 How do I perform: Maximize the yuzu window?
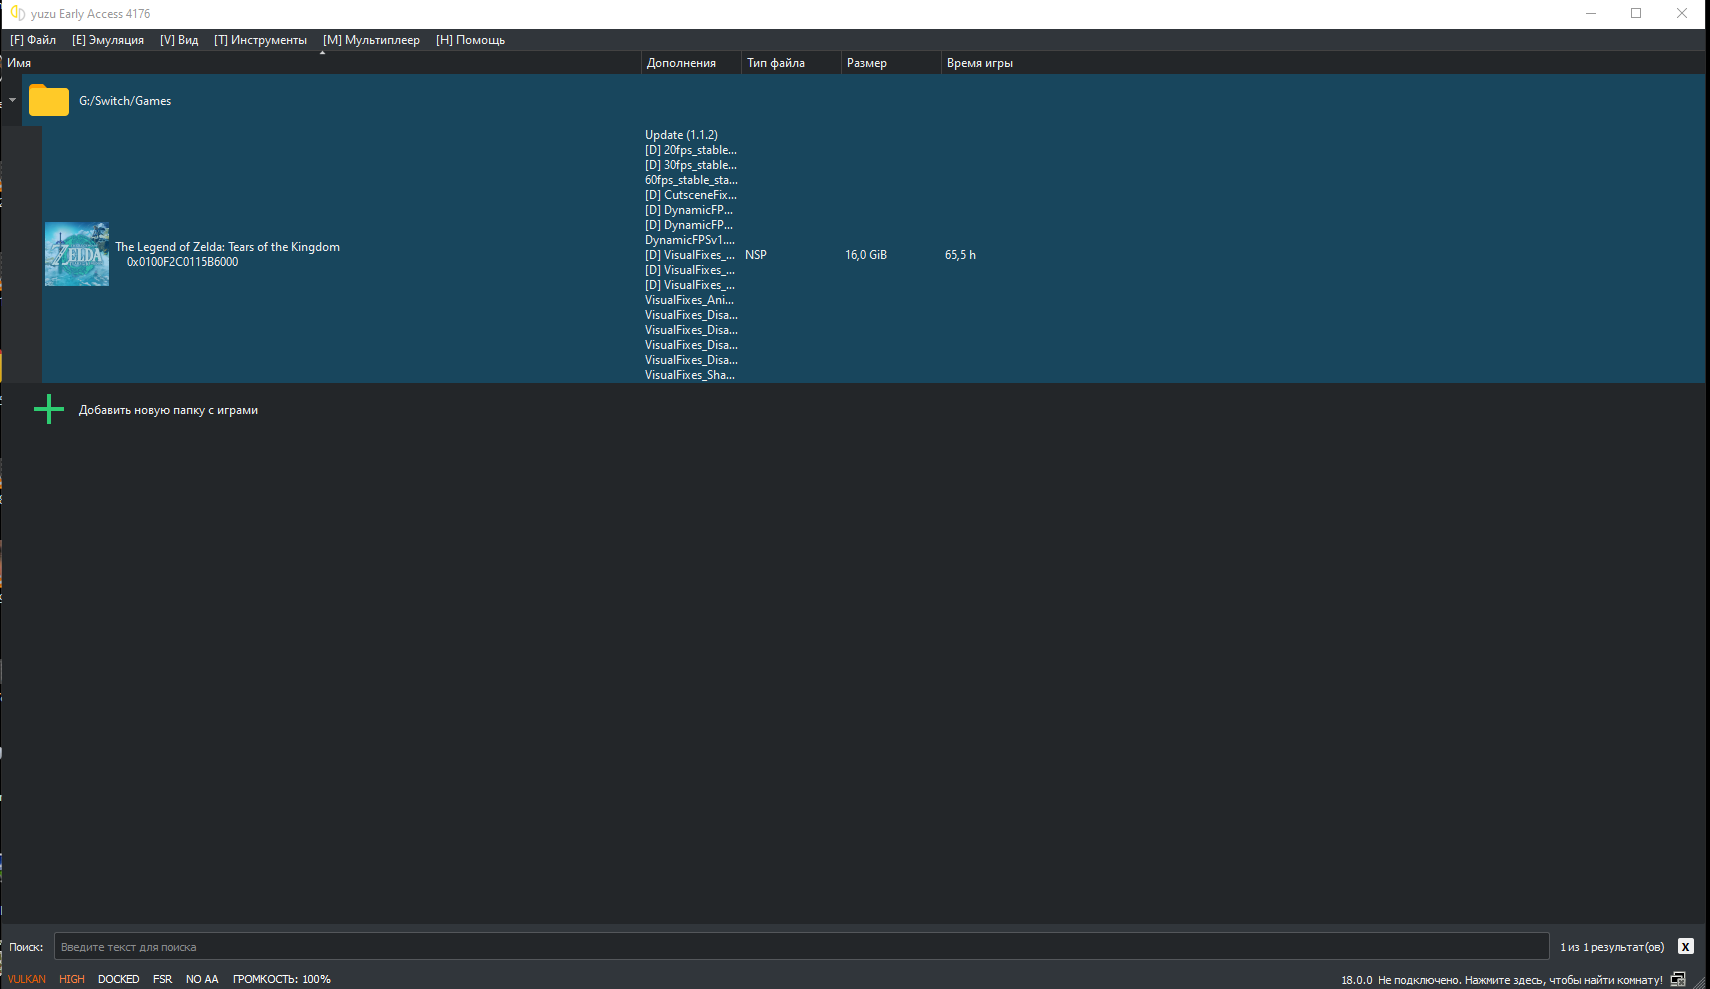coord(1636,13)
